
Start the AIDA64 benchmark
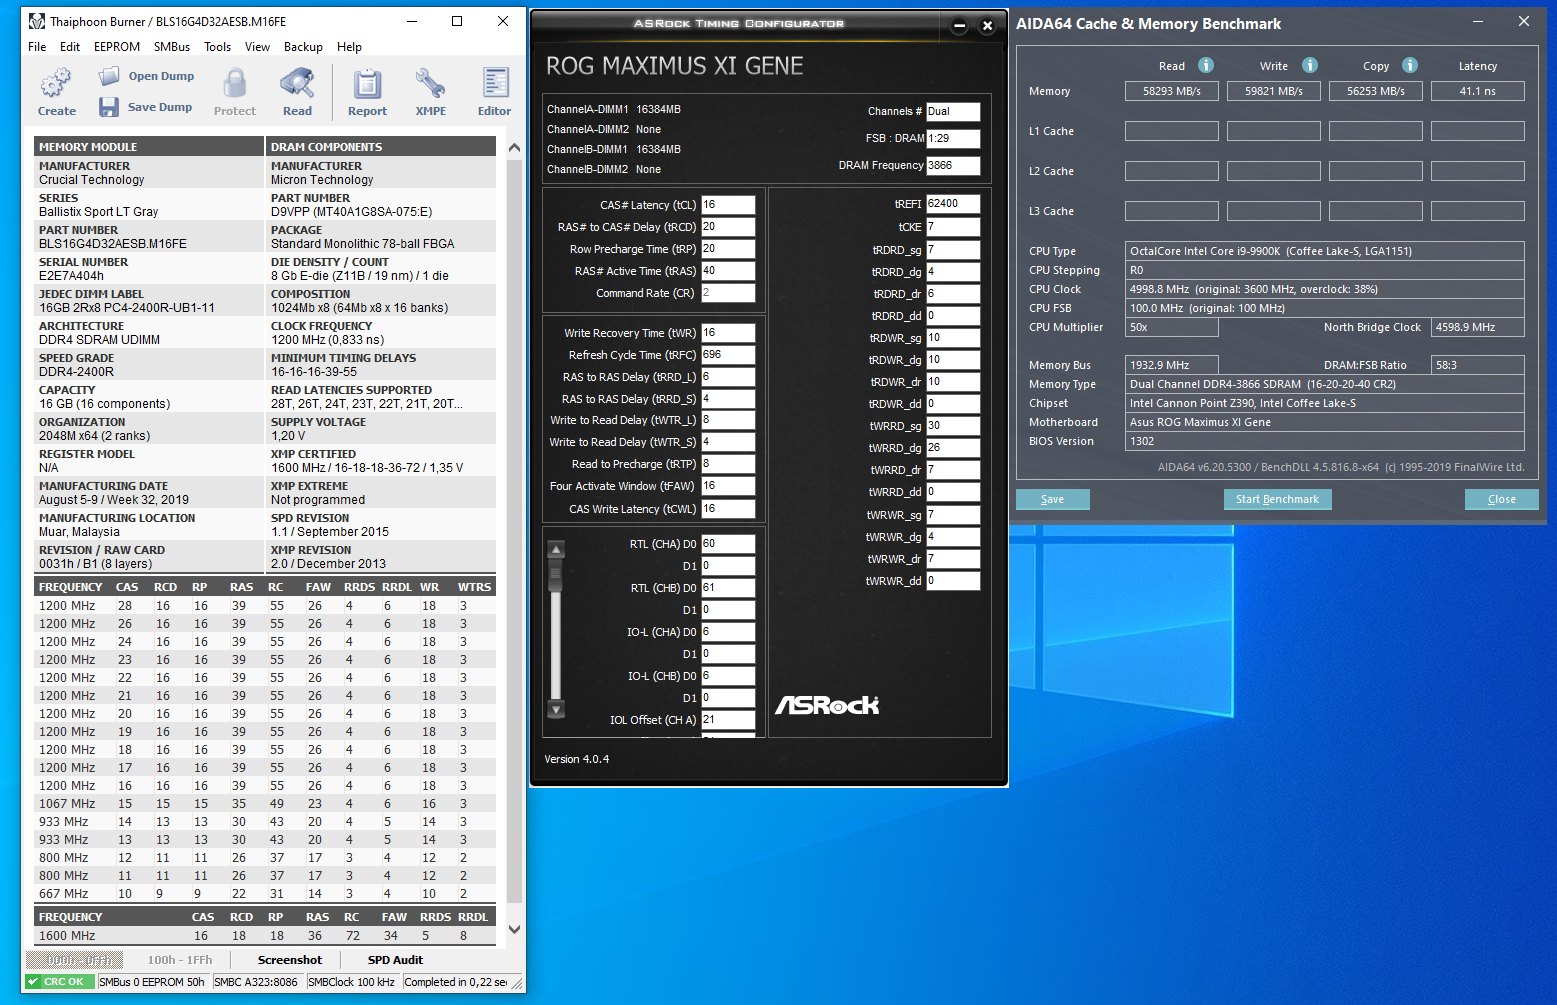coord(1277,499)
